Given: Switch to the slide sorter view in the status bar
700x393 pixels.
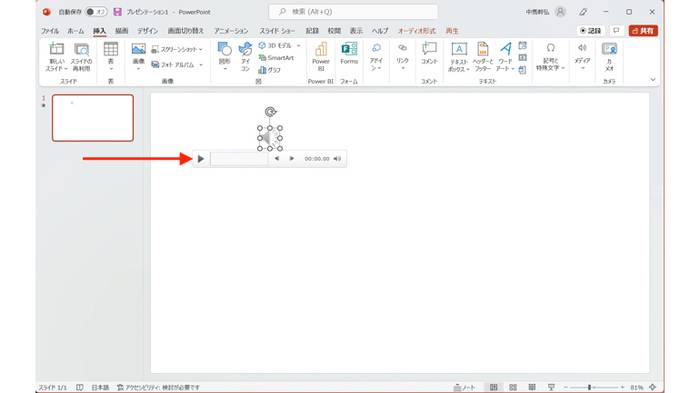Looking at the screenshot, I should pos(513,387).
